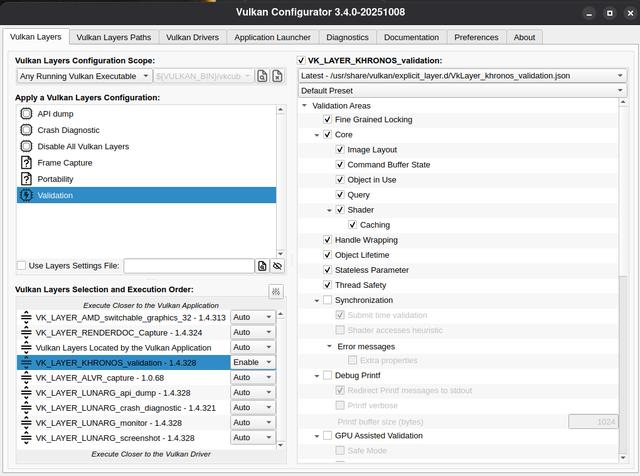The image size is (640, 476).
Task: Select the API dump configuration row
Action: pos(147,113)
